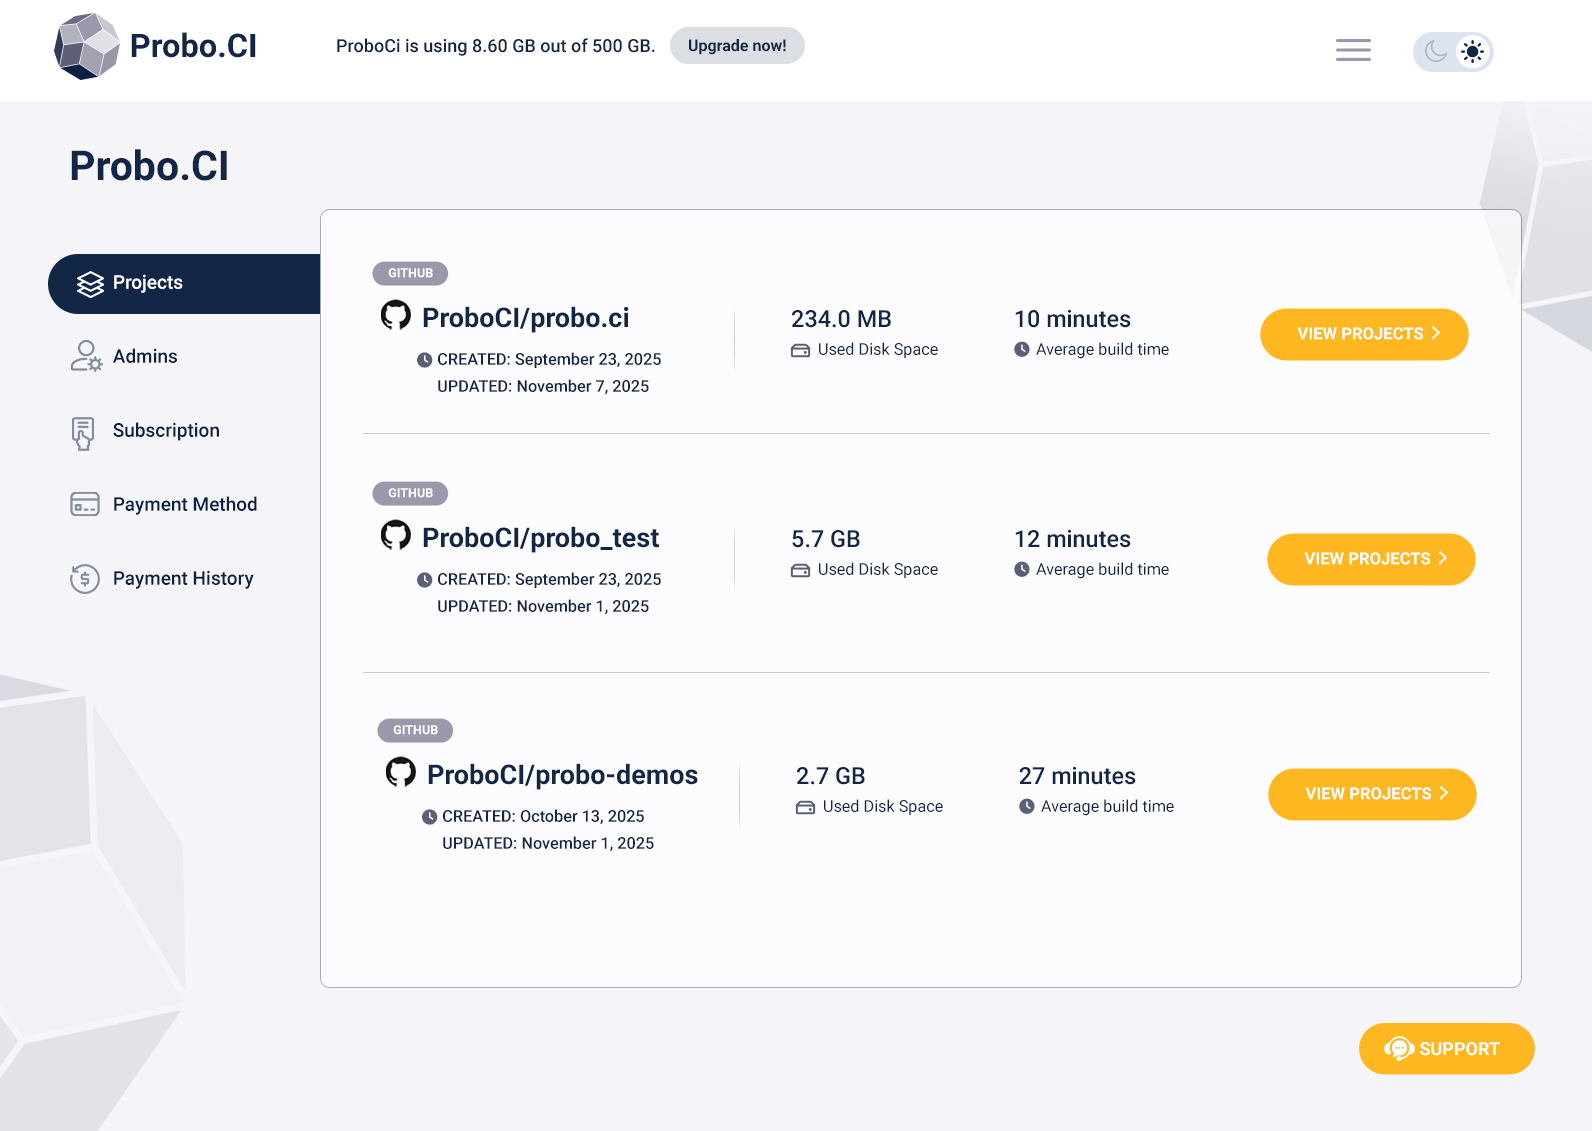Open the Subscription sidebar item
This screenshot has width=1592, height=1131.
point(166,430)
